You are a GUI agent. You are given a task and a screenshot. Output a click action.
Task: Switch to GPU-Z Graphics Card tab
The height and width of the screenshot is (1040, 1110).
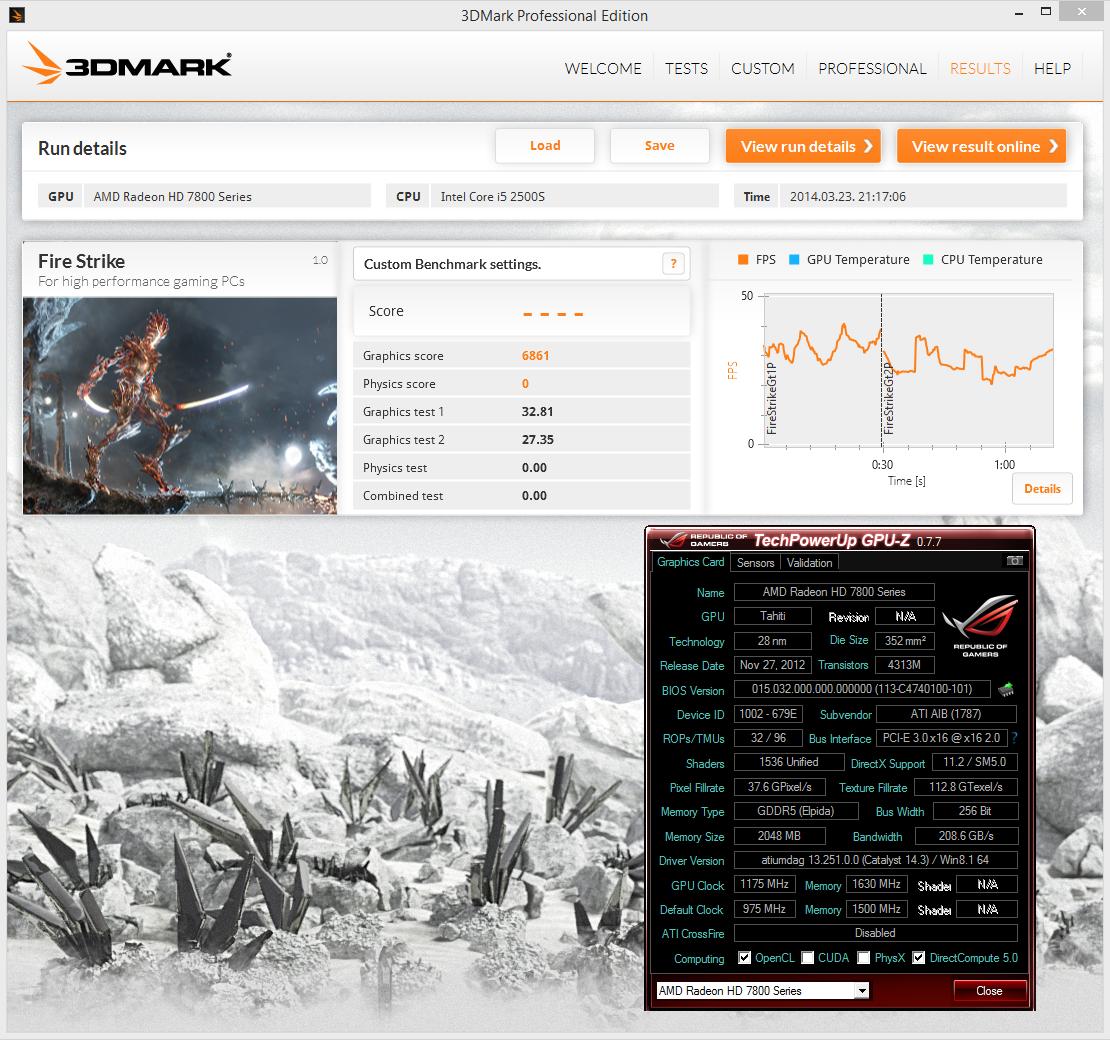tap(690, 562)
